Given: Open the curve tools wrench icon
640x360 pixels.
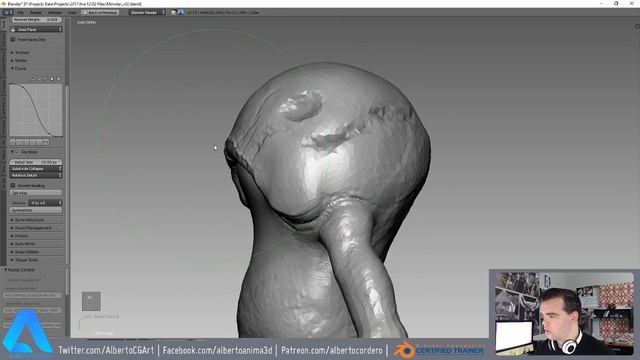Looking at the screenshot, I should click(x=45, y=78).
